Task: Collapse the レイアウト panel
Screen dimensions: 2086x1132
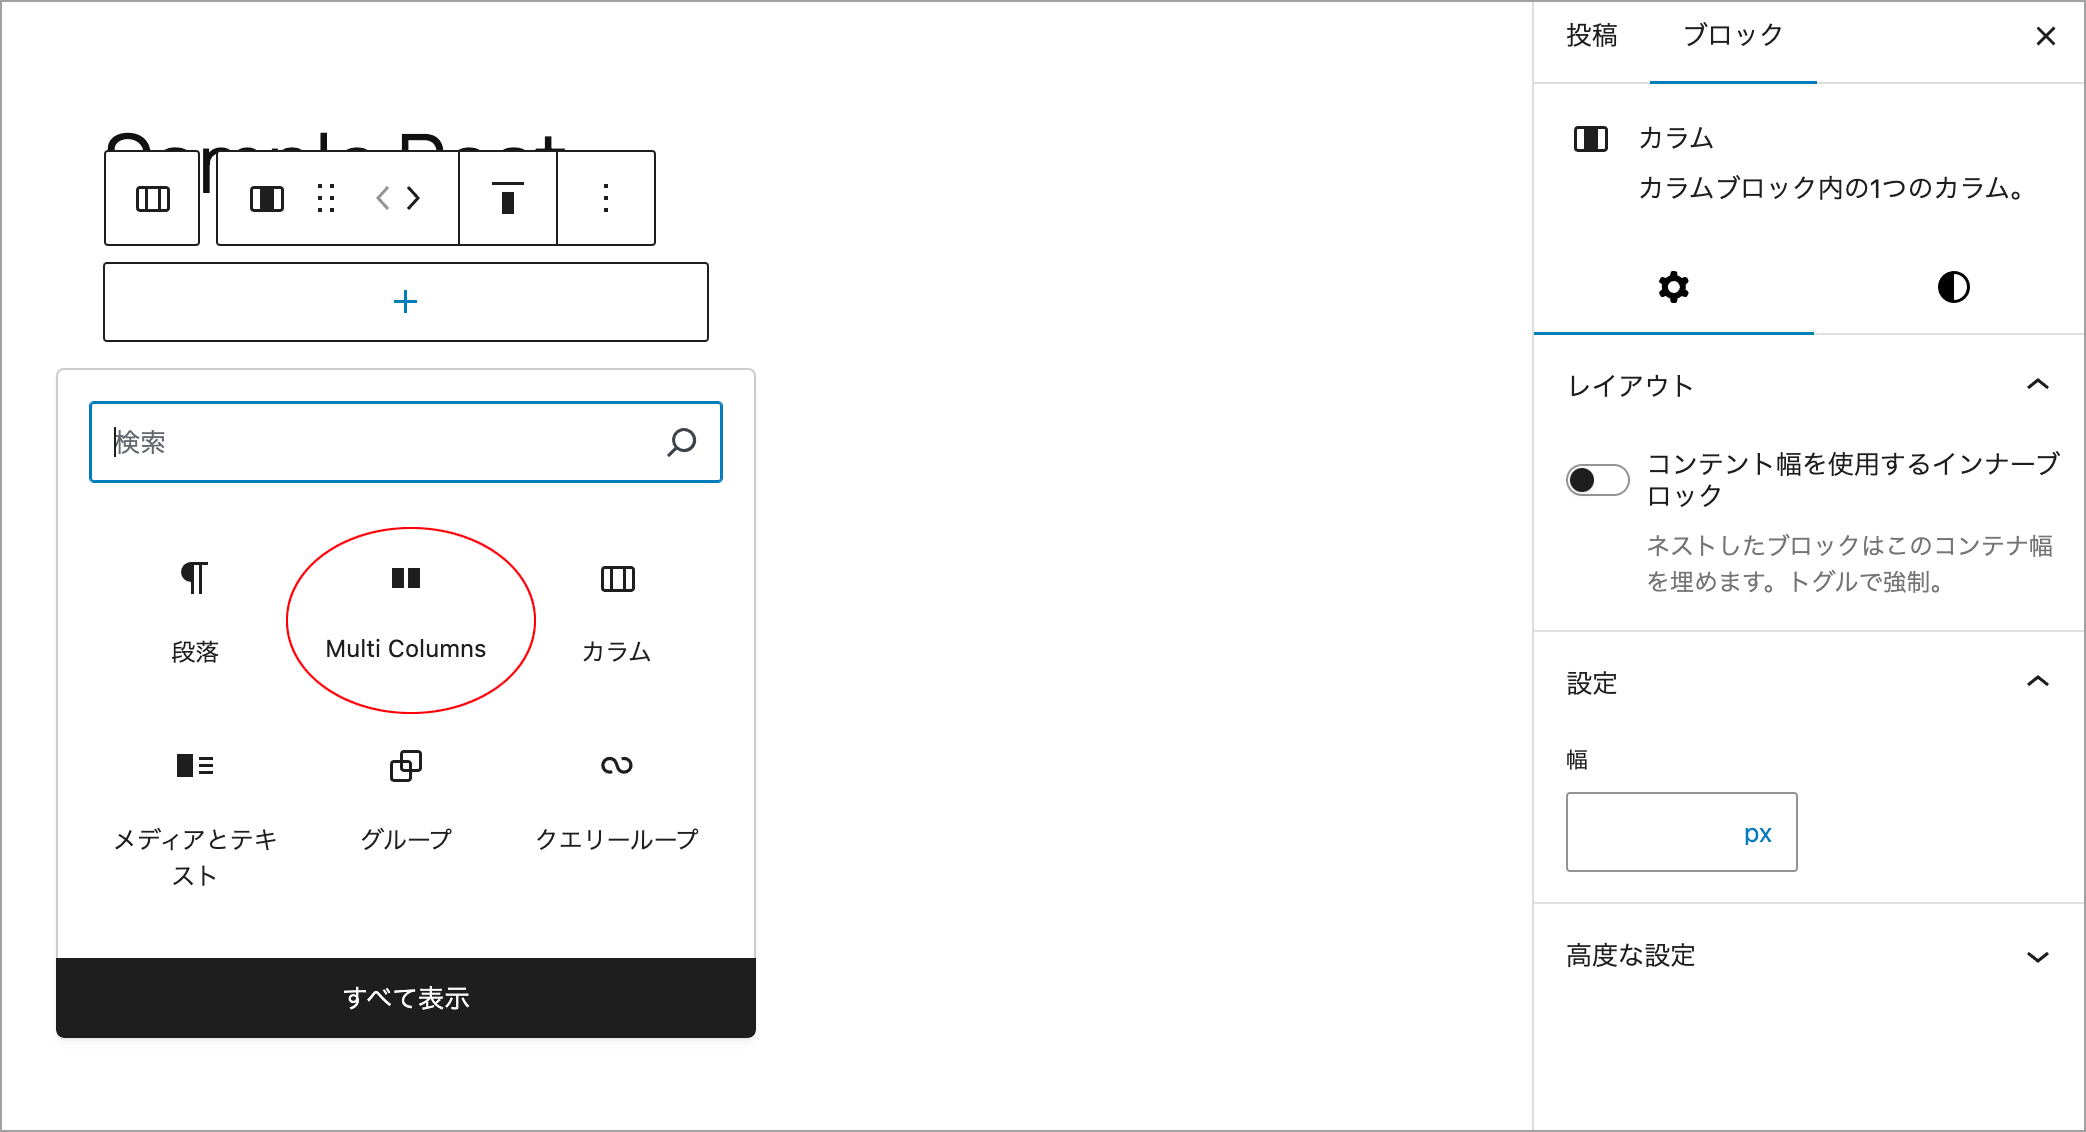Action: pyautogui.click(x=2037, y=385)
